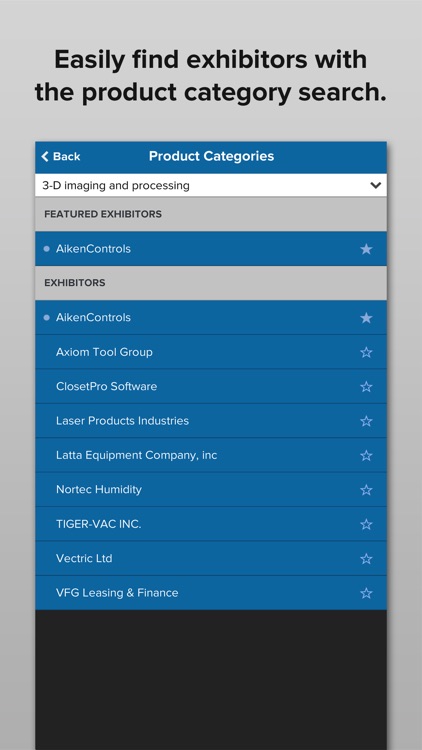
Task: Favorite Axiom Tool Group with star
Action: [x=366, y=352]
